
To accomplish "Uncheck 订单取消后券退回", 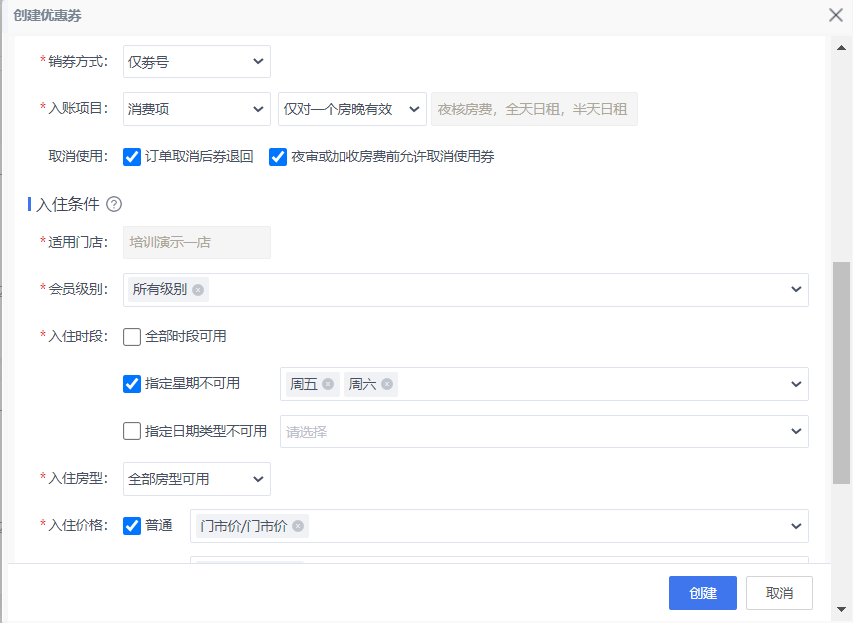I will coord(132,157).
